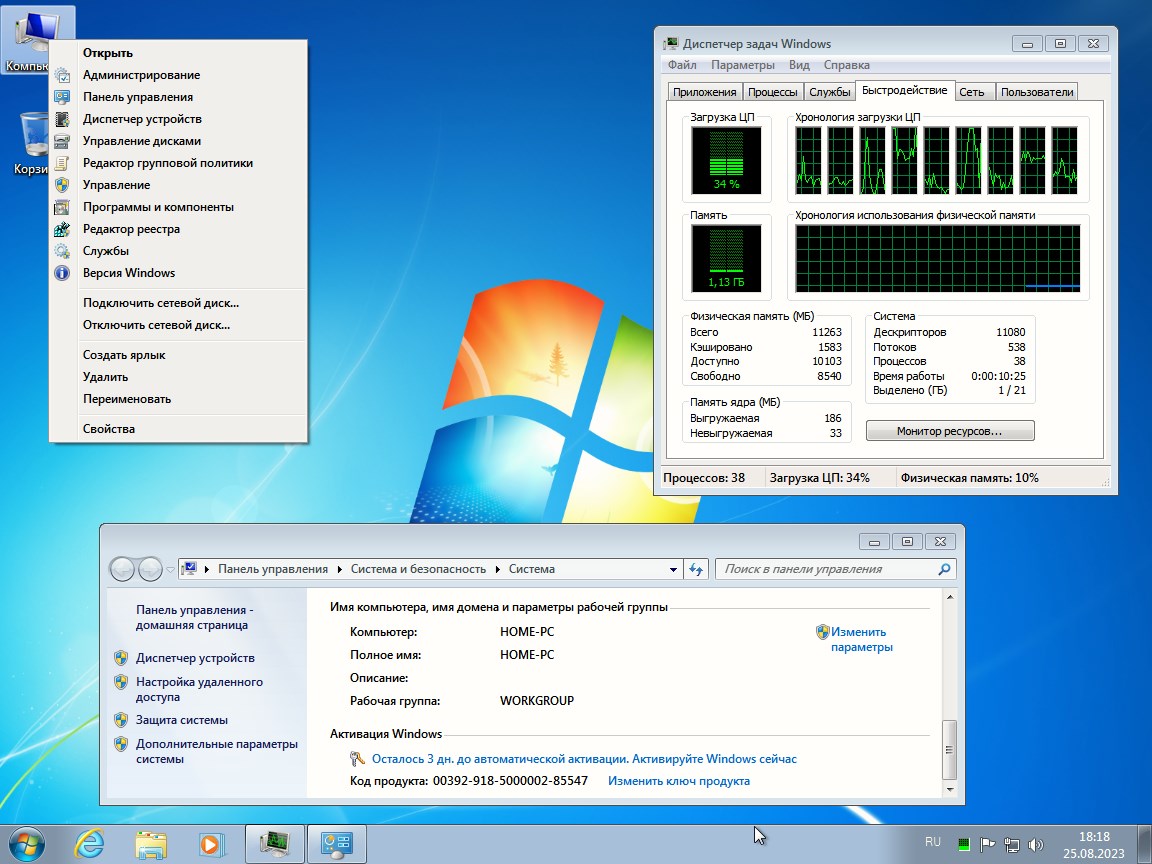This screenshot has height=864, width=1152.
Task: Choose Создать ярлык in the context menu
Action: 179,355
